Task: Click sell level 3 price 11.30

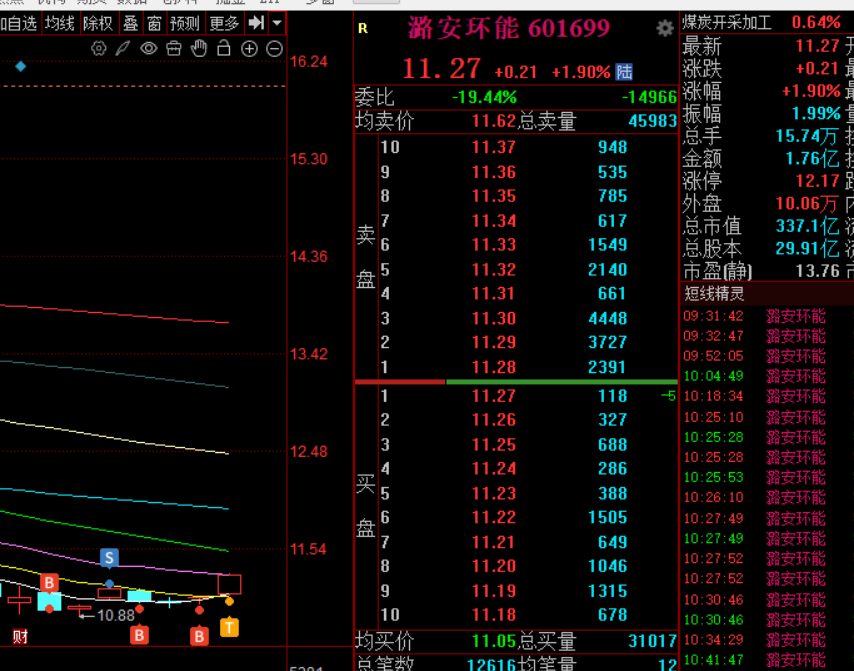Action: [493, 318]
